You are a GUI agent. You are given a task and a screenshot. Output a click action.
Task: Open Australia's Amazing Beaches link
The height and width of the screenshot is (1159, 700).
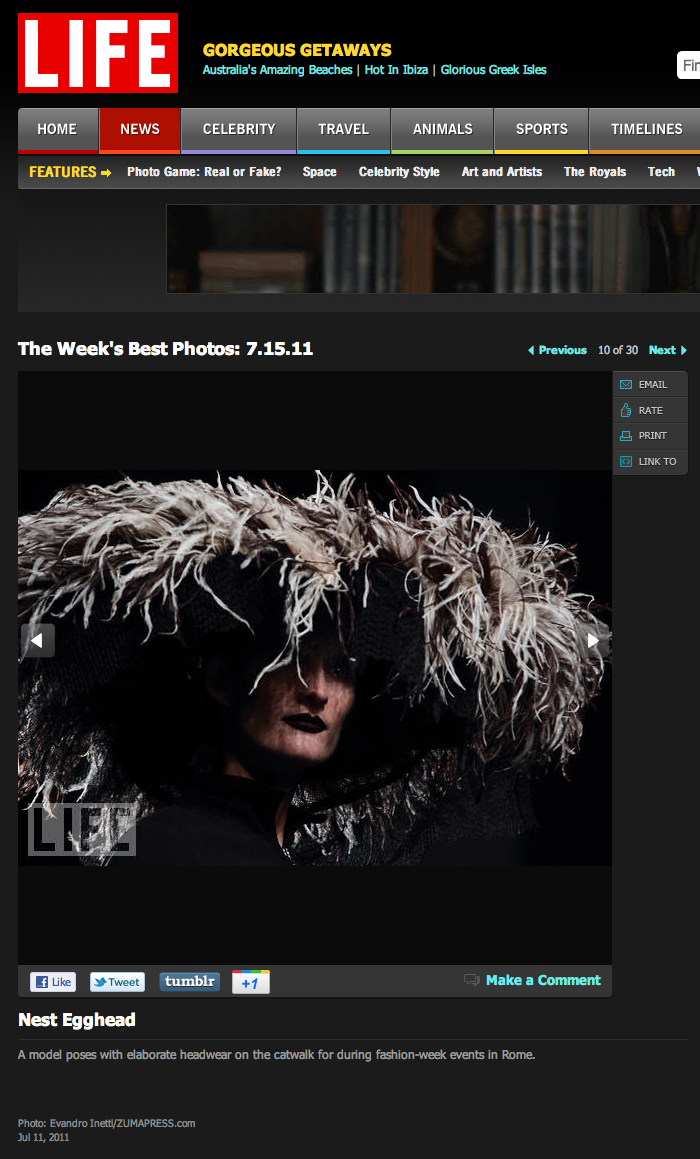click(277, 70)
